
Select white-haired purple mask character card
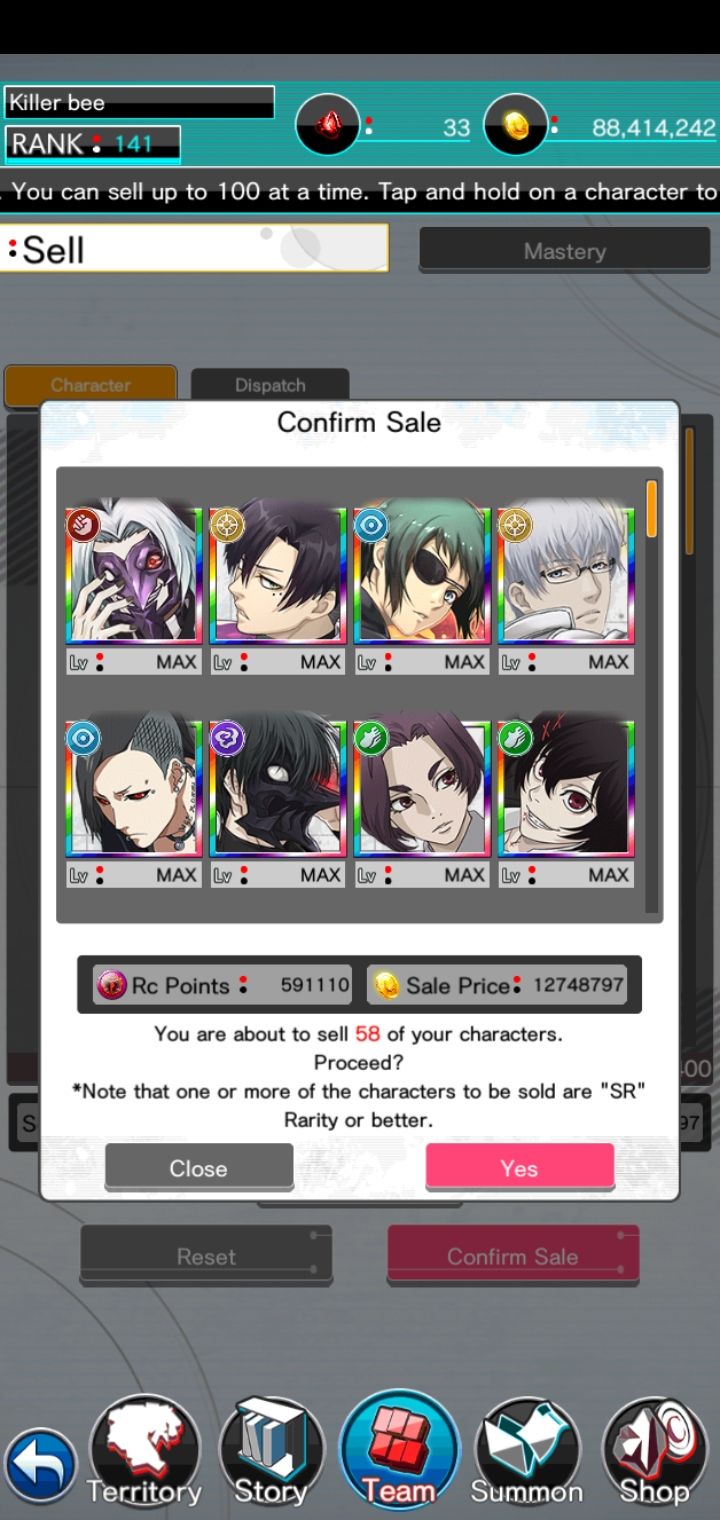click(x=134, y=575)
